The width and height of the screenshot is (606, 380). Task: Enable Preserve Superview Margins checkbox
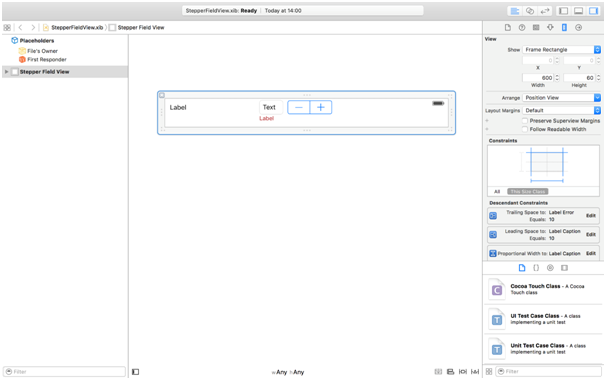(525, 121)
